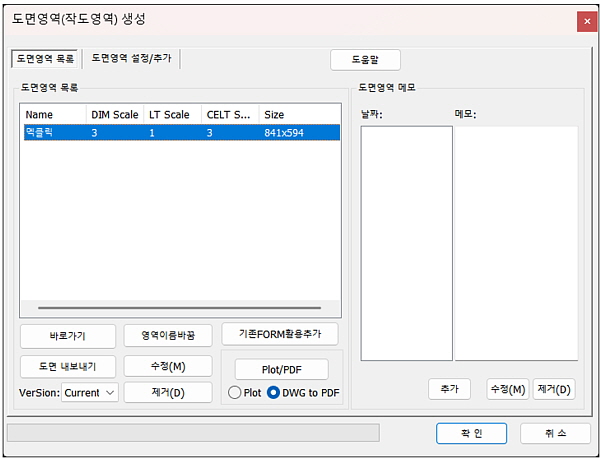Click the Plot/PDF button
The image size is (600, 458).
pos(282,370)
